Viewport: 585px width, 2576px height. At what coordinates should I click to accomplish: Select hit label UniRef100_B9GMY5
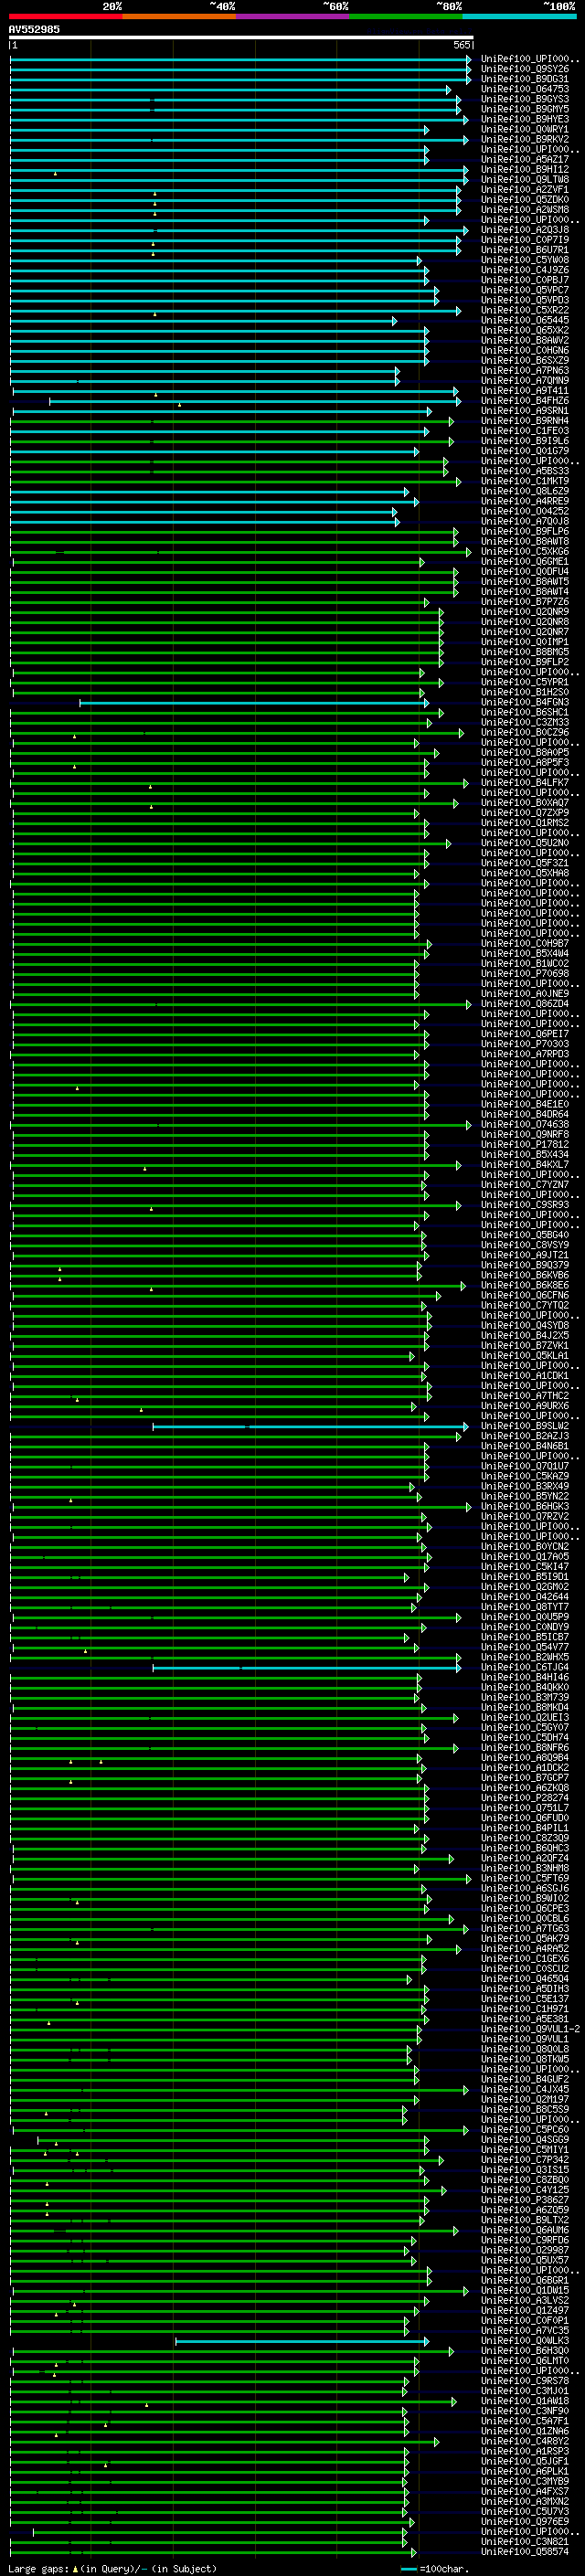coord(525,109)
